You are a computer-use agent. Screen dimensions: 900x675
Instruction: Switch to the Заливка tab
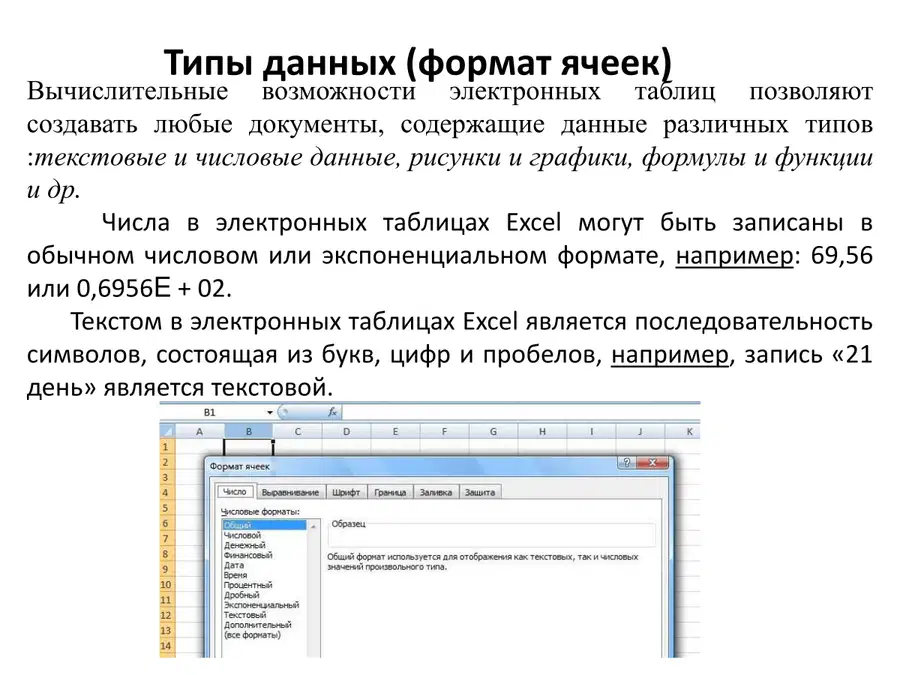pyautogui.click(x=436, y=492)
